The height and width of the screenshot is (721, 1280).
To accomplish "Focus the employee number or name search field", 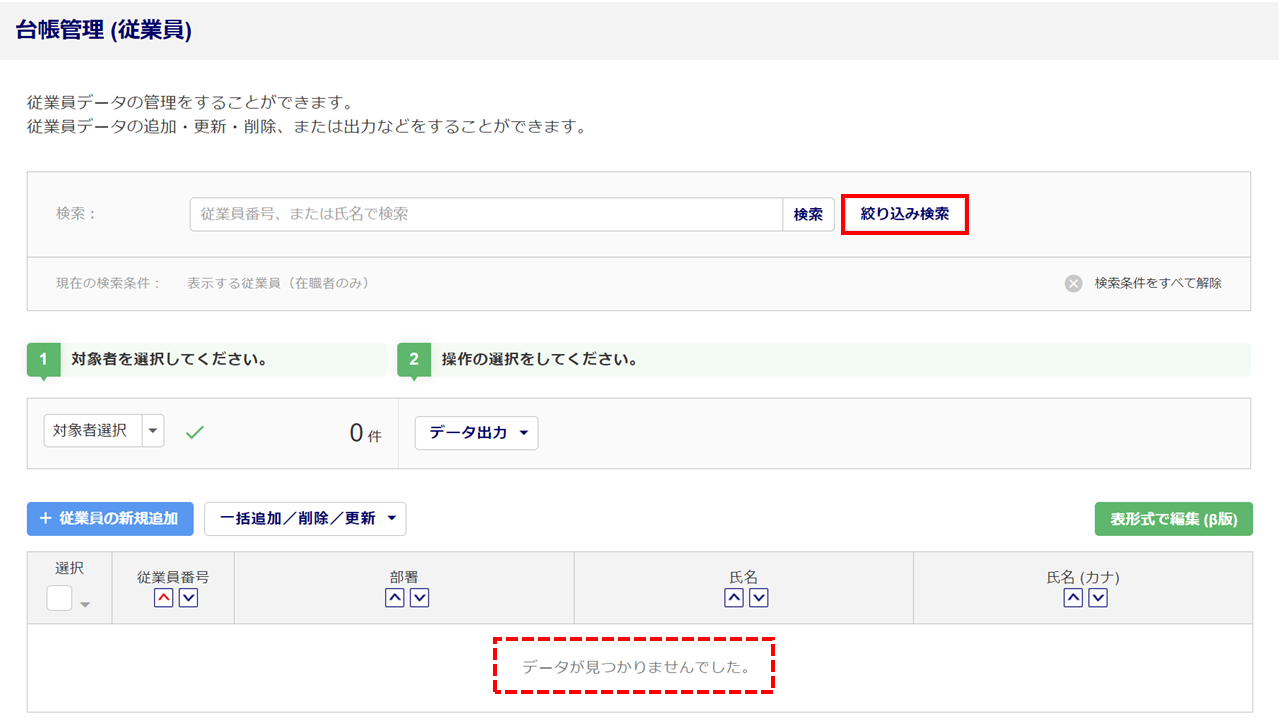I will (x=486, y=214).
